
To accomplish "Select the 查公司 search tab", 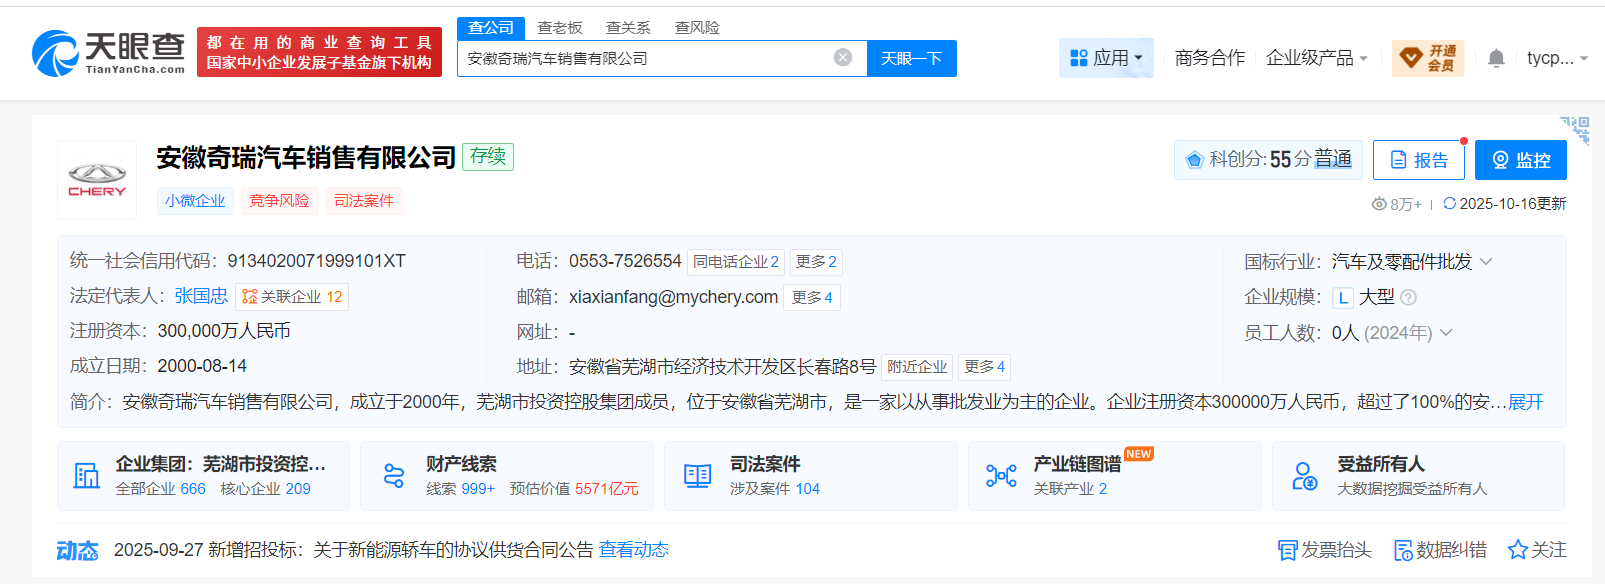I will pyautogui.click(x=491, y=28).
